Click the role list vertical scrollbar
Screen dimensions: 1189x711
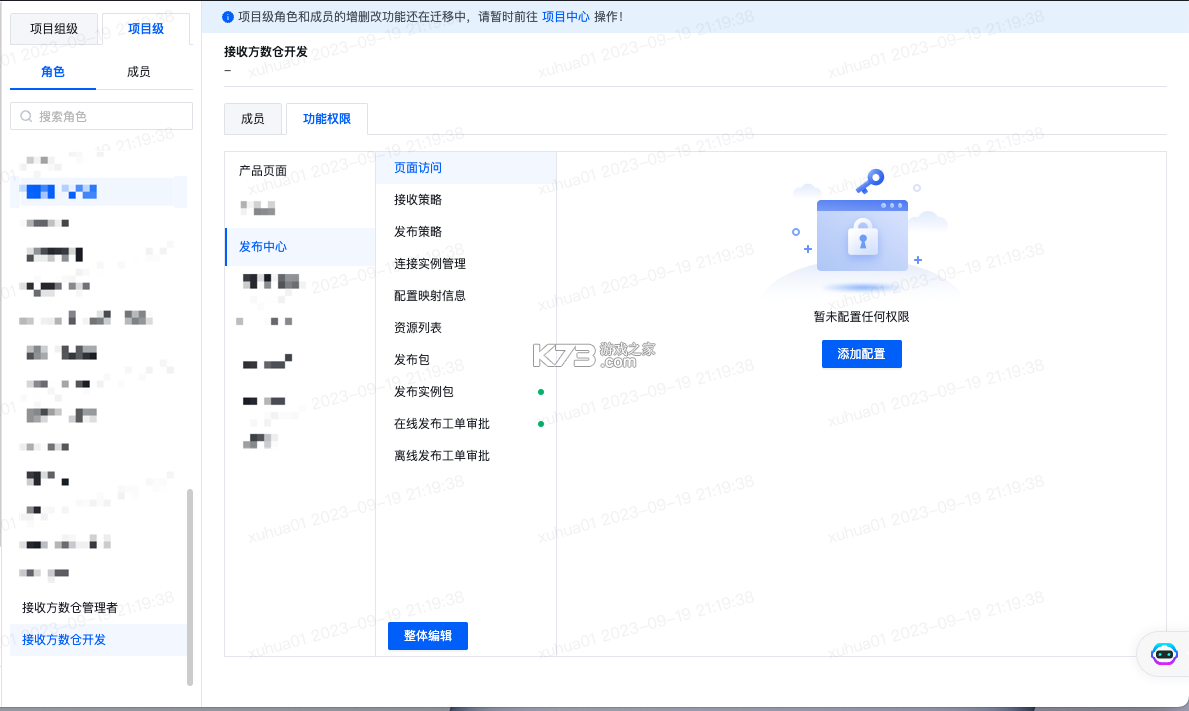(190, 587)
